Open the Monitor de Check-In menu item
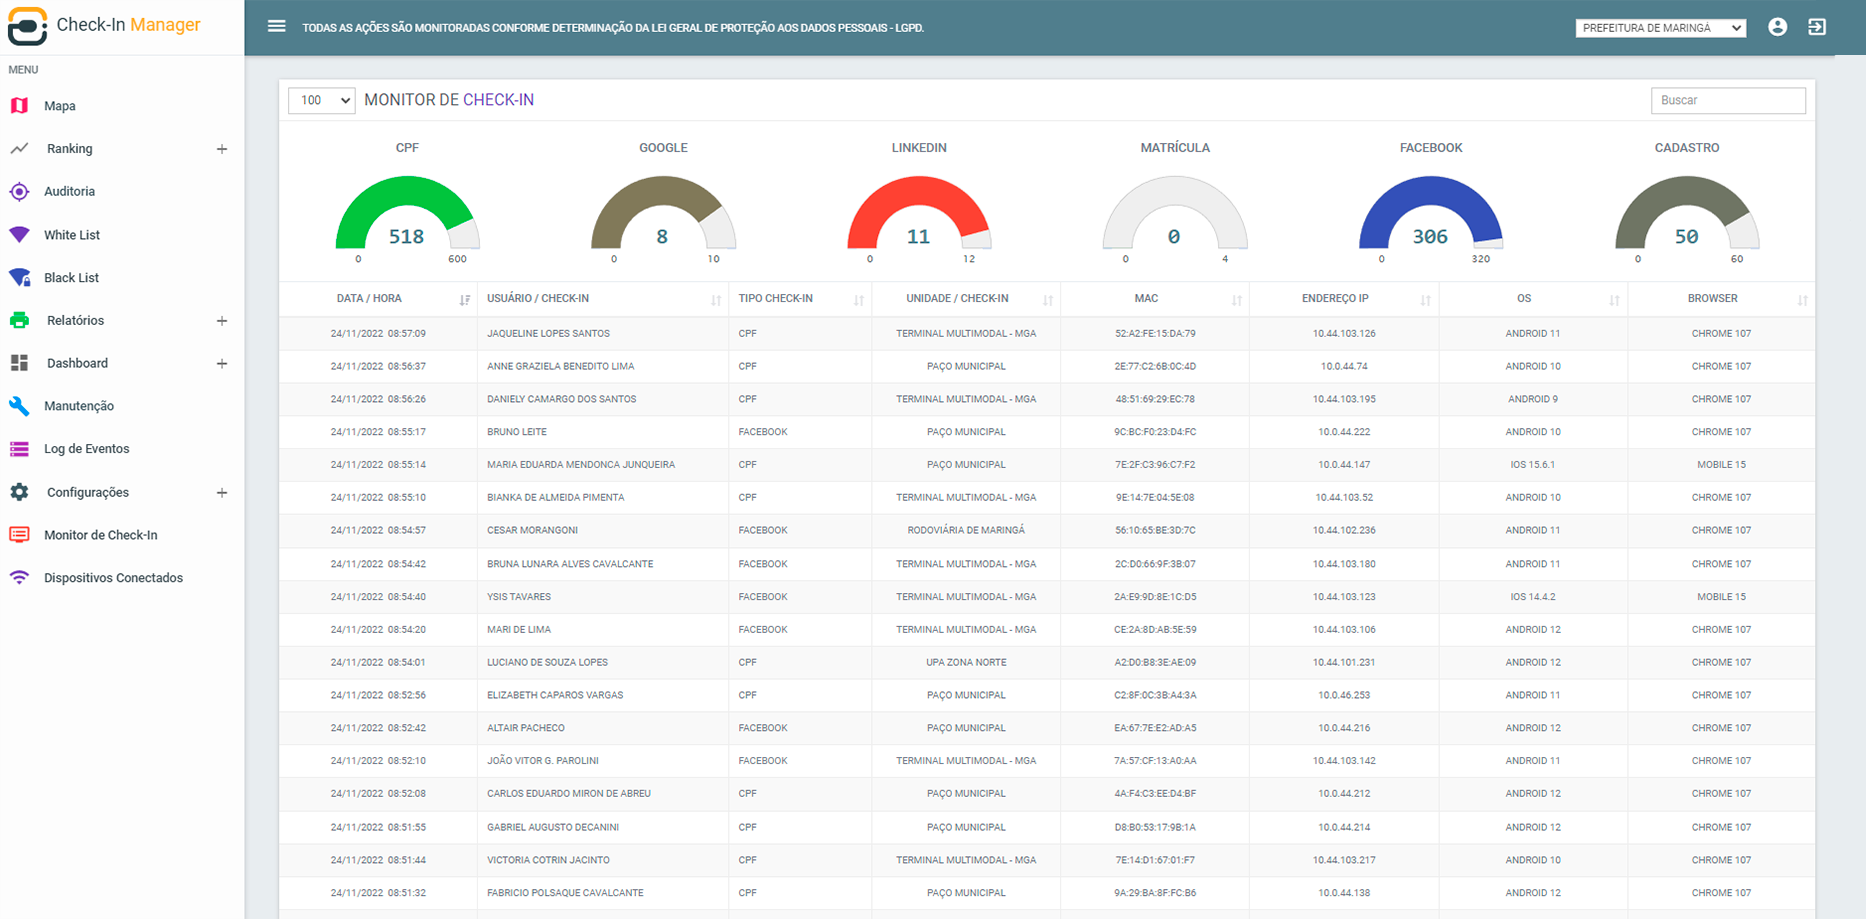This screenshot has height=919, width=1866. point(101,535)
